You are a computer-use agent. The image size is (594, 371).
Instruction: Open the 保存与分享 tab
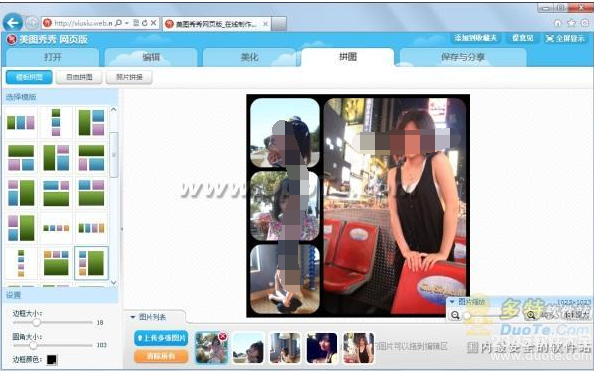pyautogui.click(x=463, y=57)
